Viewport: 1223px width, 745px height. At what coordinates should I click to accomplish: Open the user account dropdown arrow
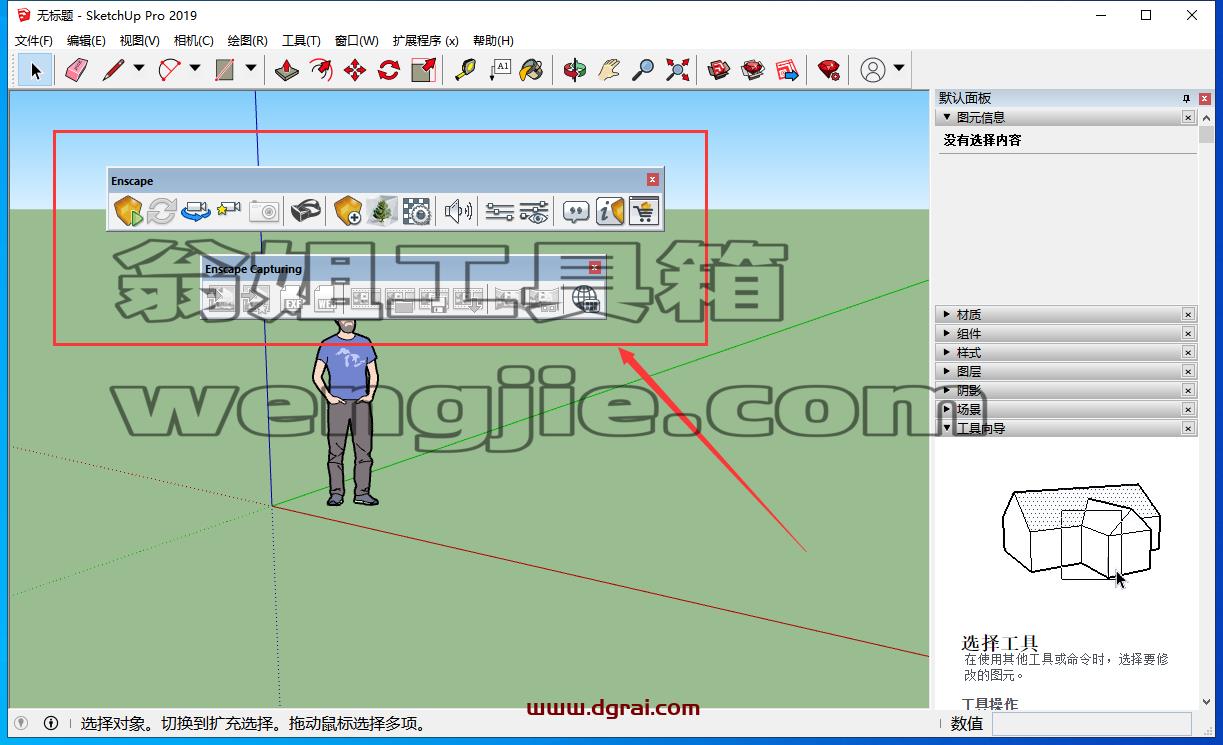[898, 69]
